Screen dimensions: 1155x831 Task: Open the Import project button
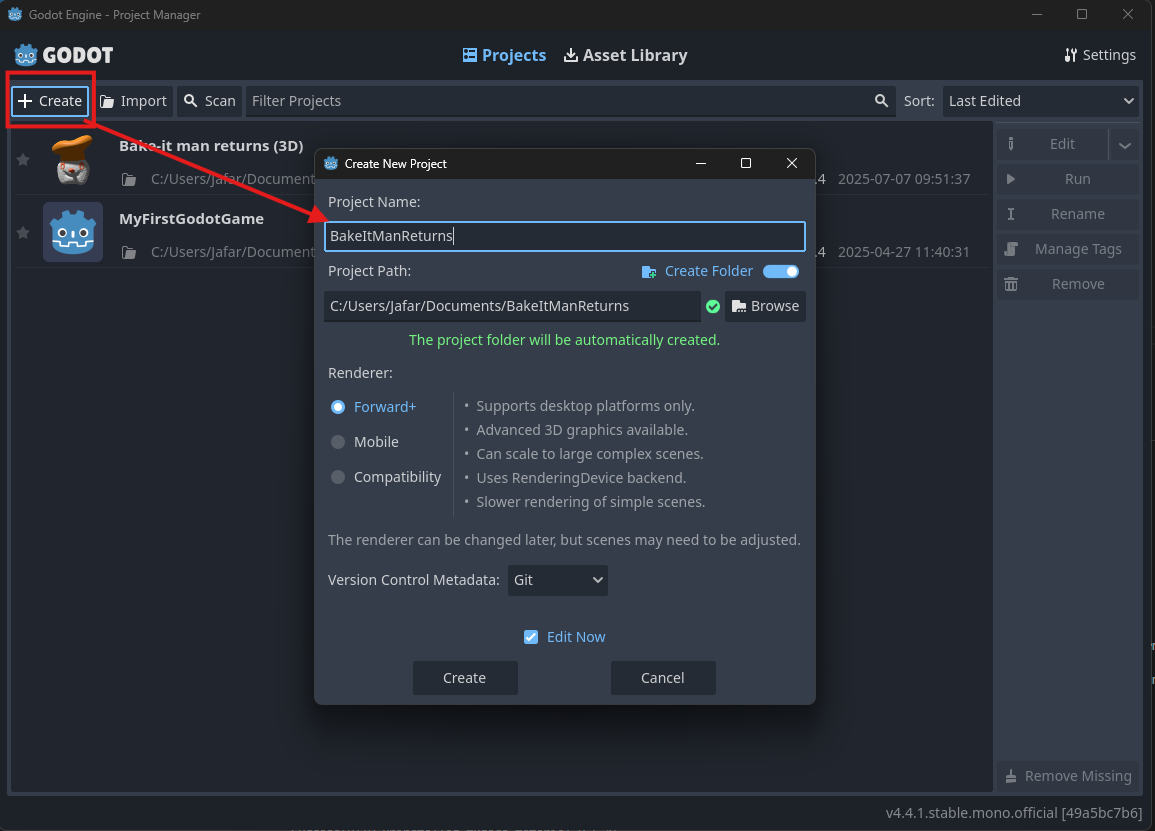(133, 101)
